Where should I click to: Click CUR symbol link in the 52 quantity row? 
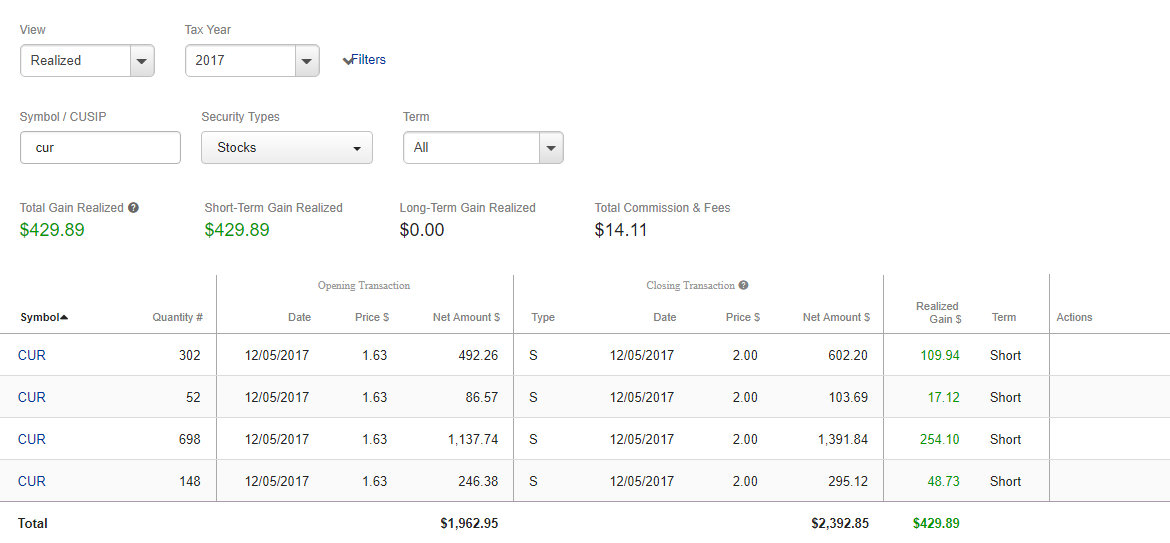pos(32,397)
